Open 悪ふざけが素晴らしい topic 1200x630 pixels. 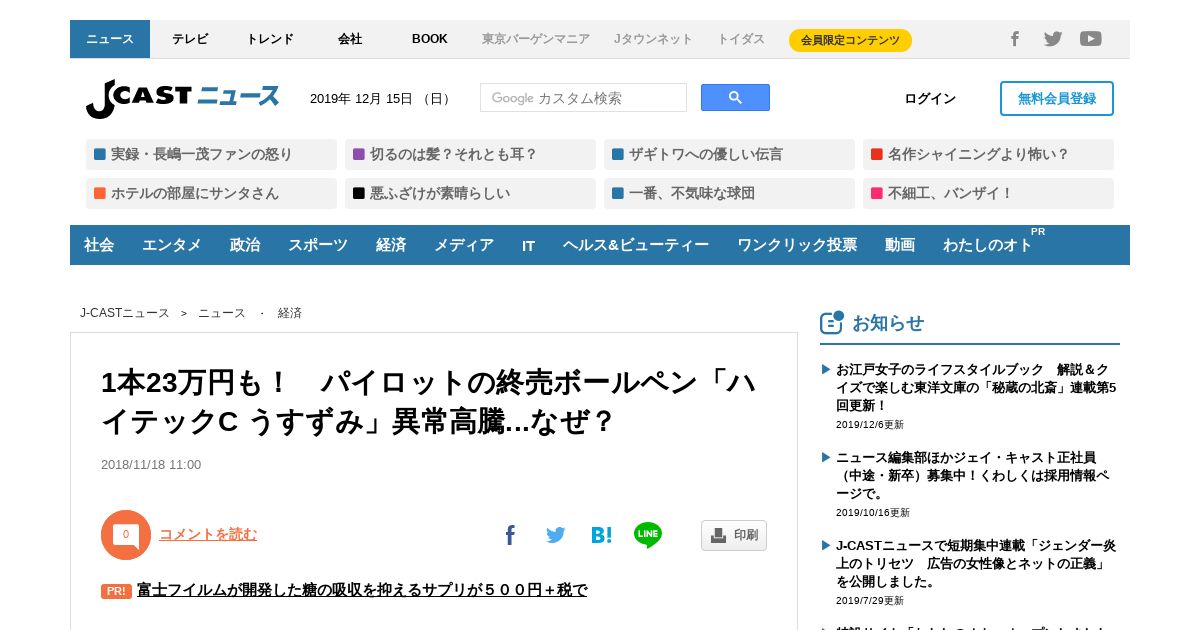(x=470, y=193)
